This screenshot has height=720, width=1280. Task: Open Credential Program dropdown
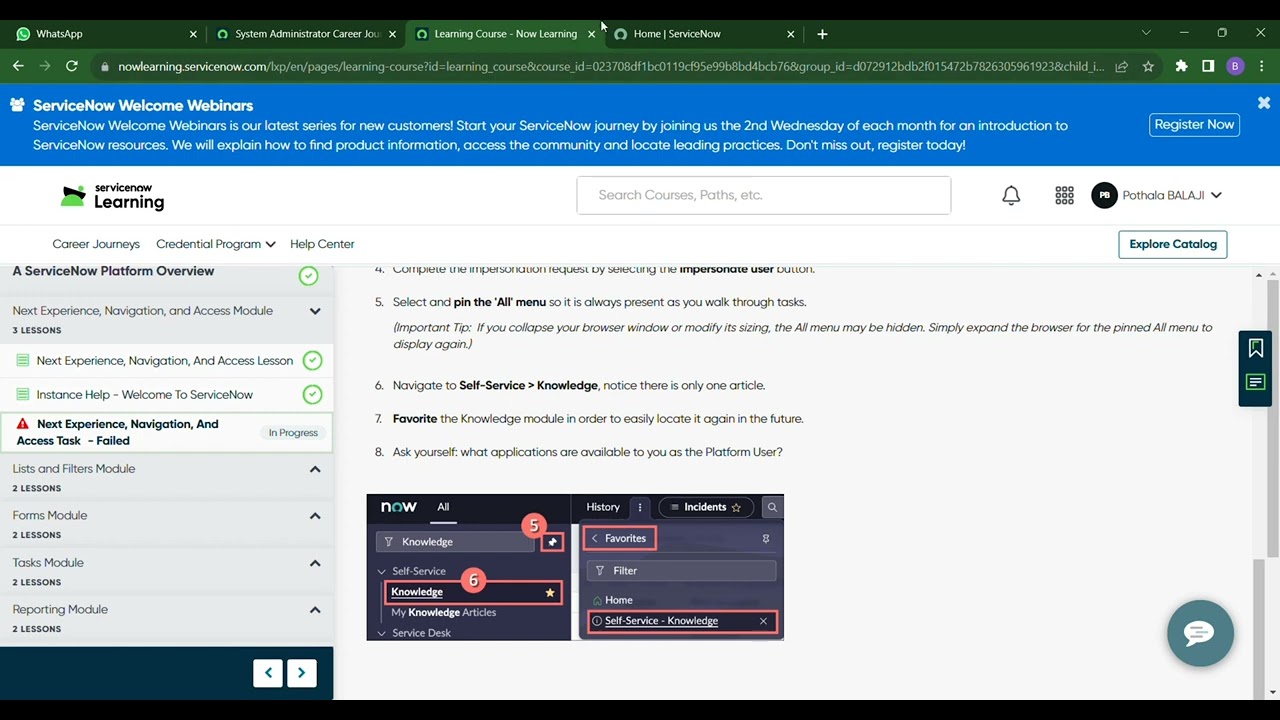(x=215, y=244)
